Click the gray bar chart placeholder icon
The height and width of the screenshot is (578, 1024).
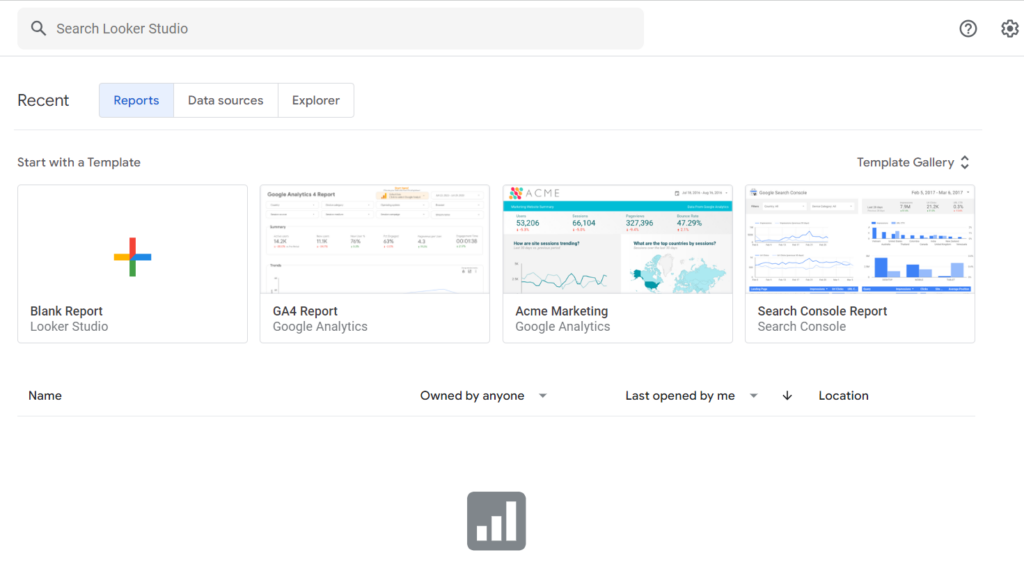coord(496,521)
